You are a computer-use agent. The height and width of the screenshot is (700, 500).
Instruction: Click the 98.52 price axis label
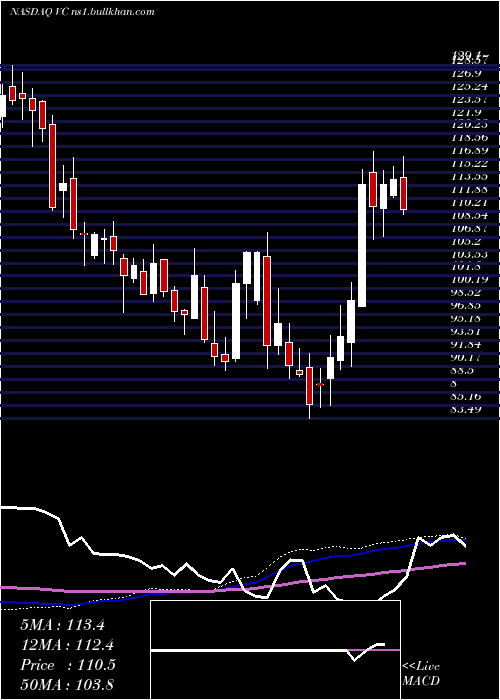[x=467, y=293]
